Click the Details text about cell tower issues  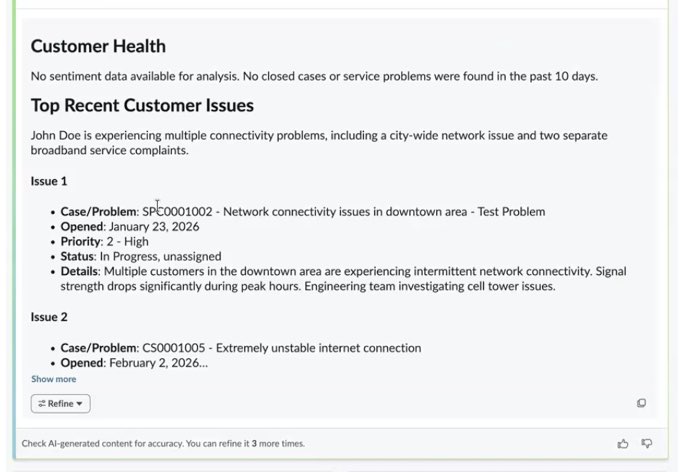(344, 279)
